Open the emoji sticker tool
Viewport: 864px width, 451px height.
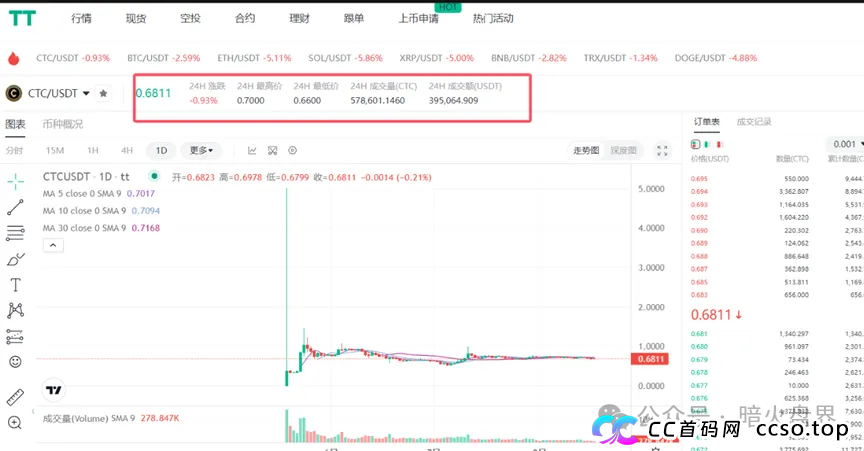click(15, 362)
